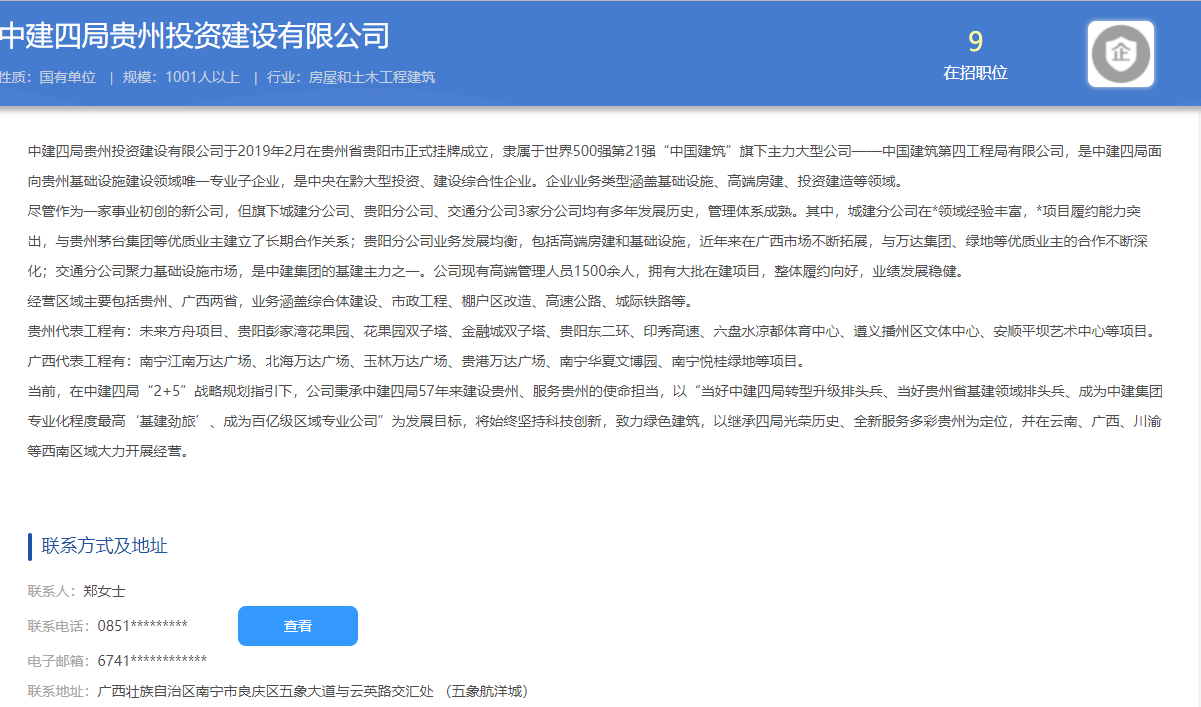
Task: Click the paragraph starting 广西代表工程有
Action: pos(416,361)
